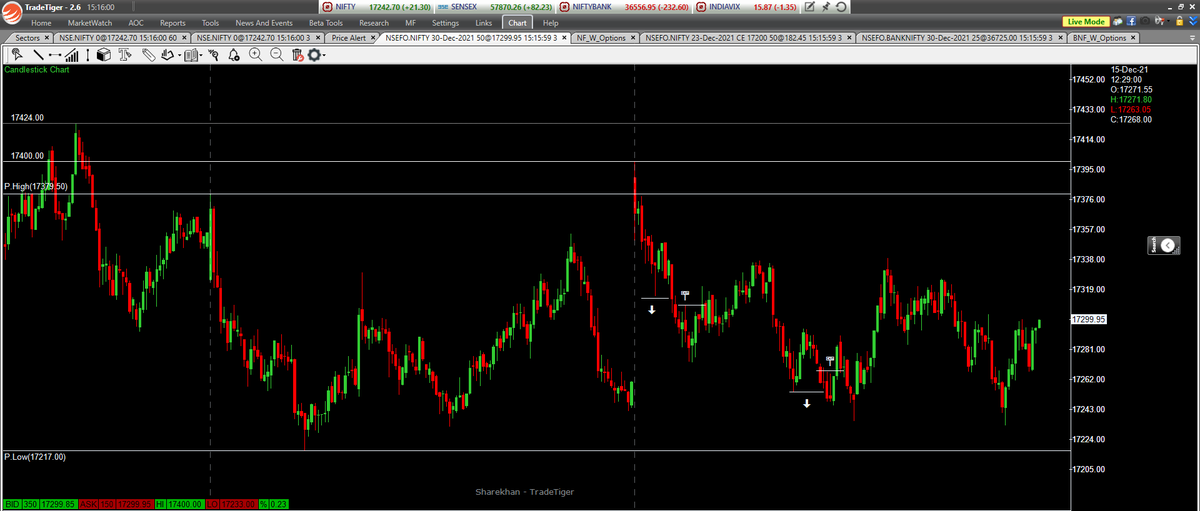
Task: Open the Research menu
Action: pyautogui.click(x=374, y=22)
